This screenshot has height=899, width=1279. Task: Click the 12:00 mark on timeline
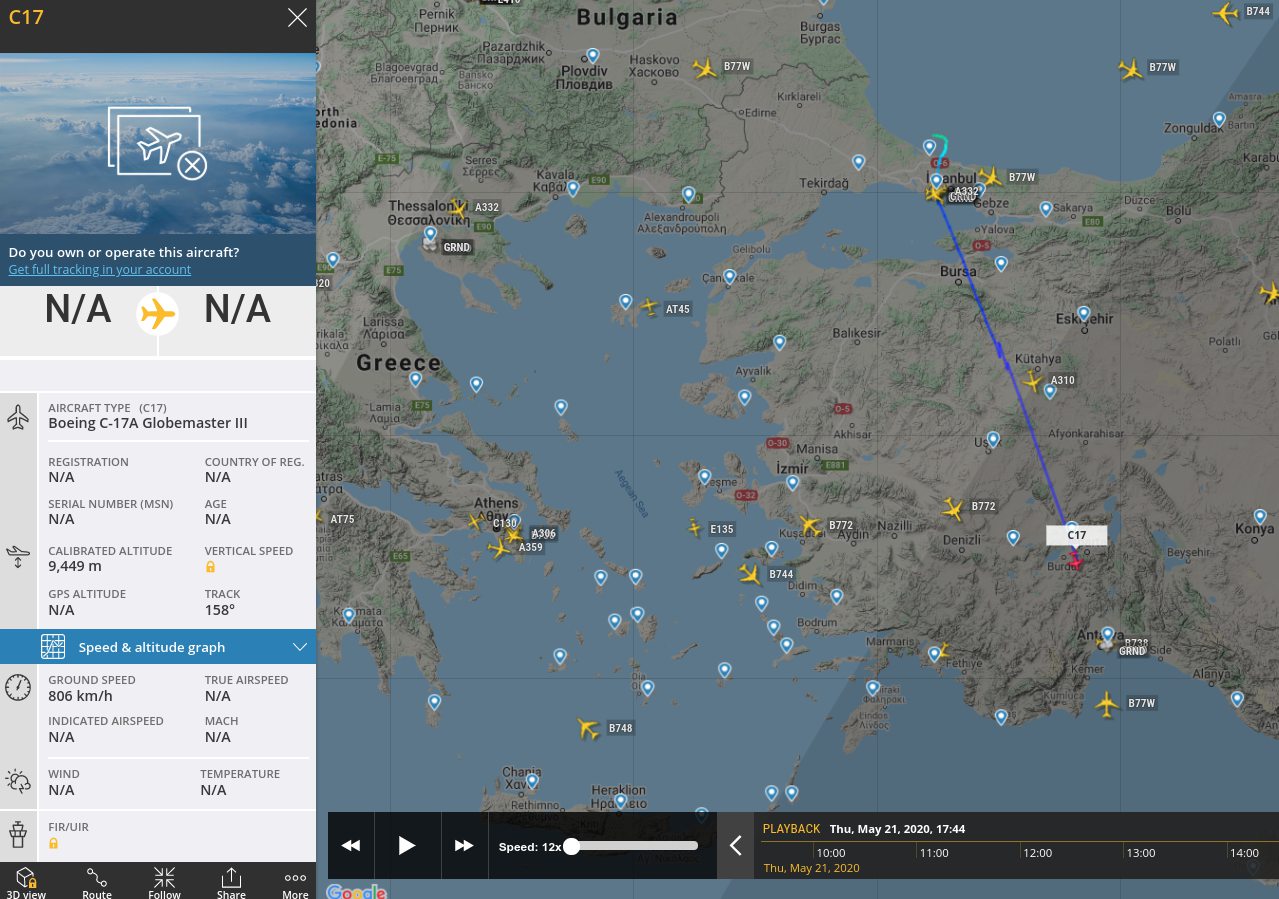[x=1038, y=853]
